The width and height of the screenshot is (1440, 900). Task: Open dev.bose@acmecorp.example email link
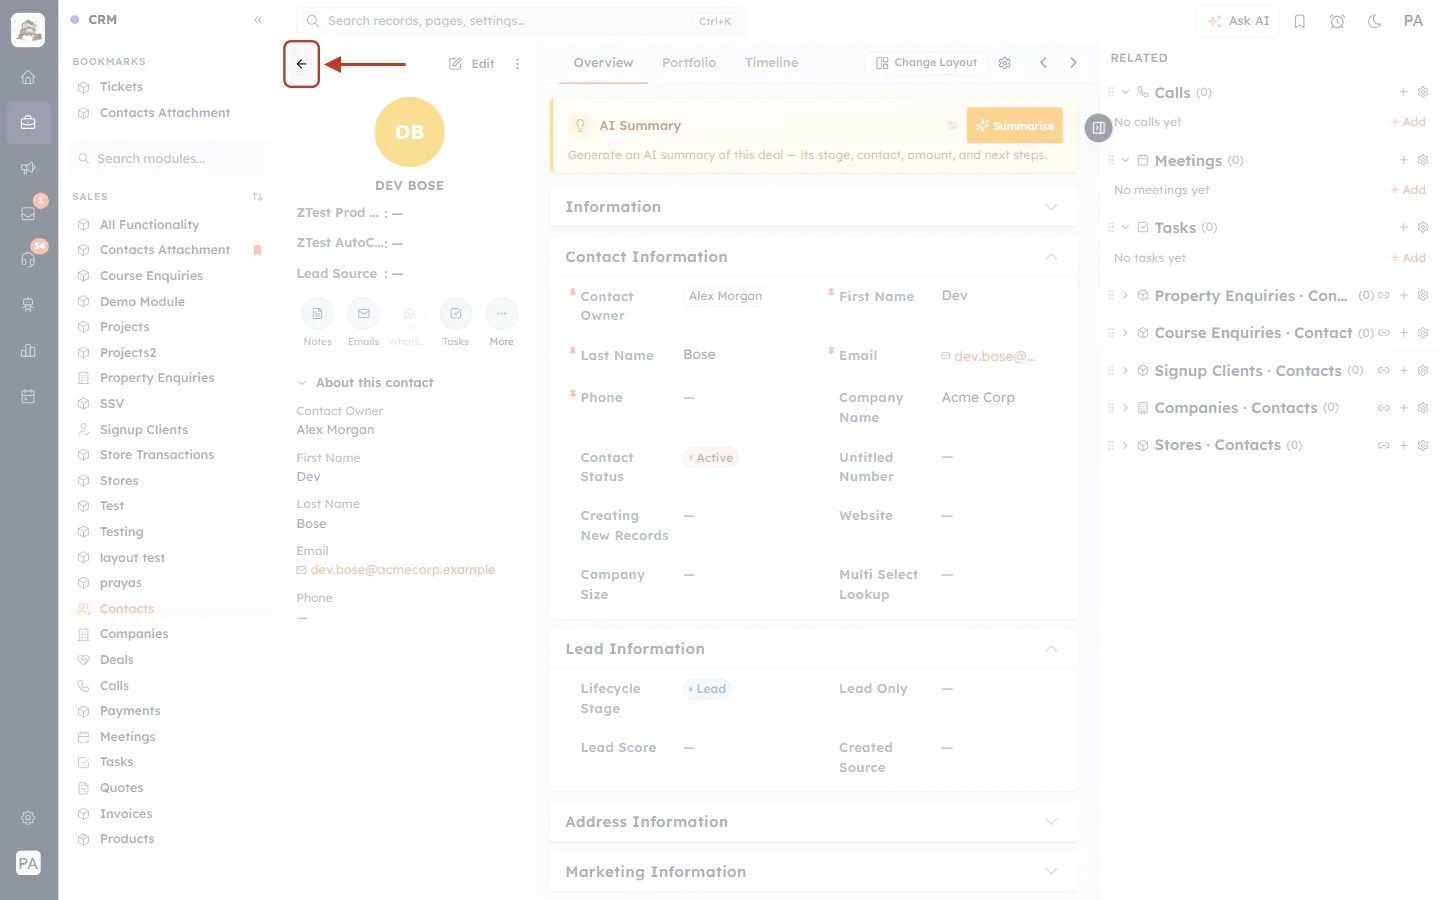coord(402,570)
